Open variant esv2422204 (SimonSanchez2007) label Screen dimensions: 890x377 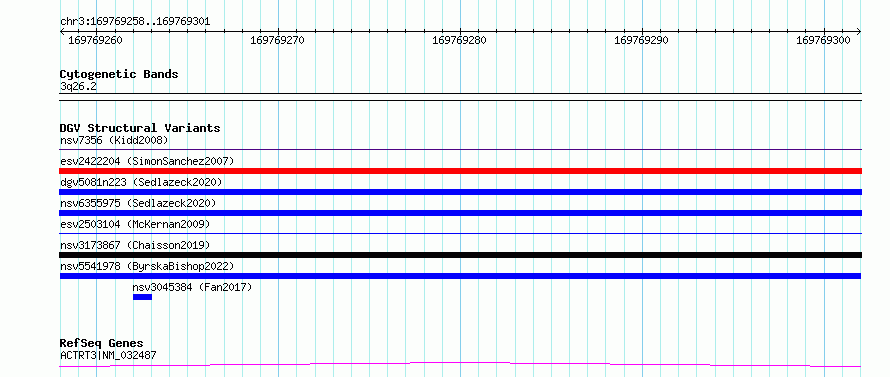point(147,161)
